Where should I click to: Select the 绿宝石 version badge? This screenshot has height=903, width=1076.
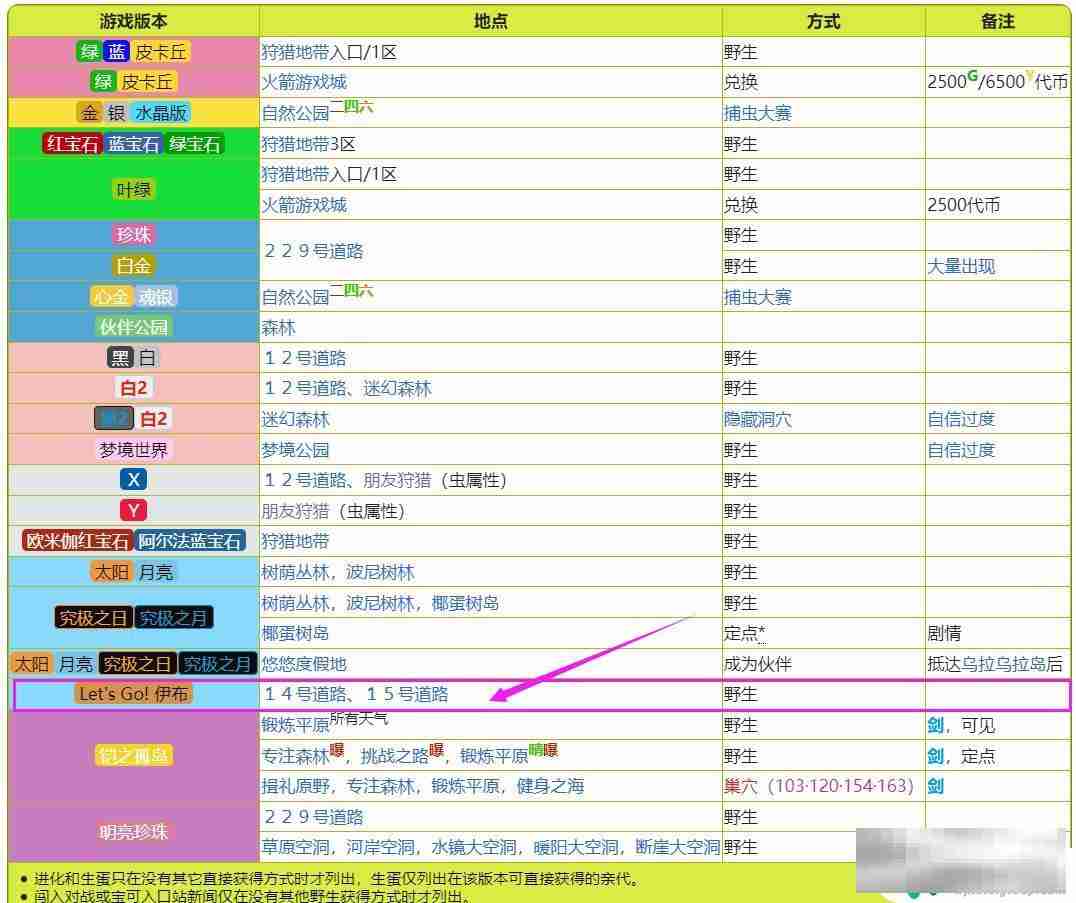[195, 143]
